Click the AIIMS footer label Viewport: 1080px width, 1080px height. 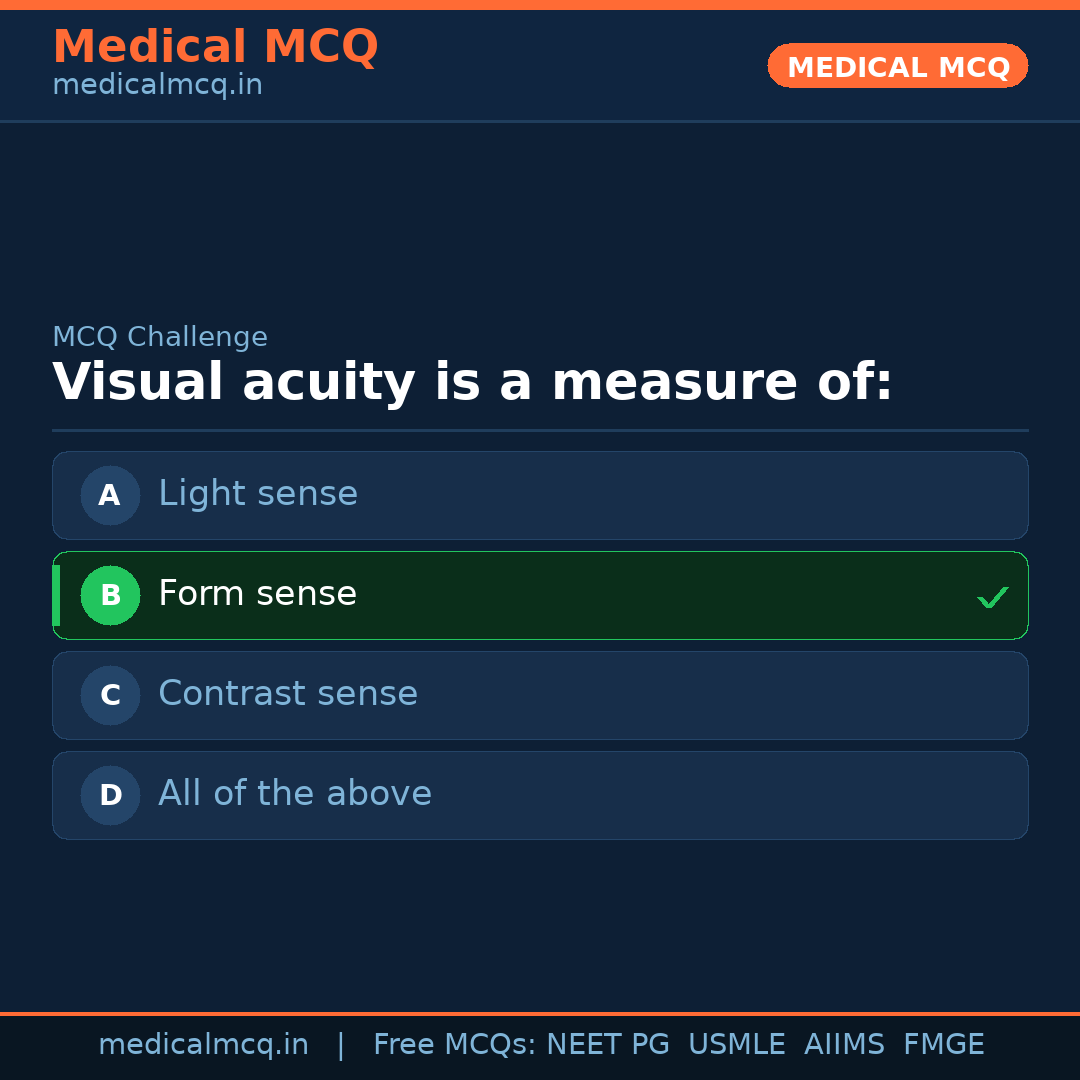point(844,1045)
